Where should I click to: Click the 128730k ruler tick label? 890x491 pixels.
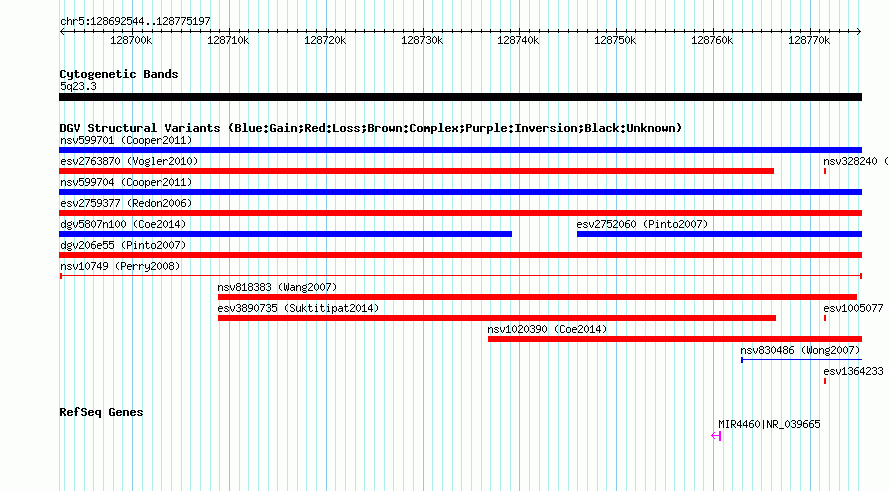[422, 40]
